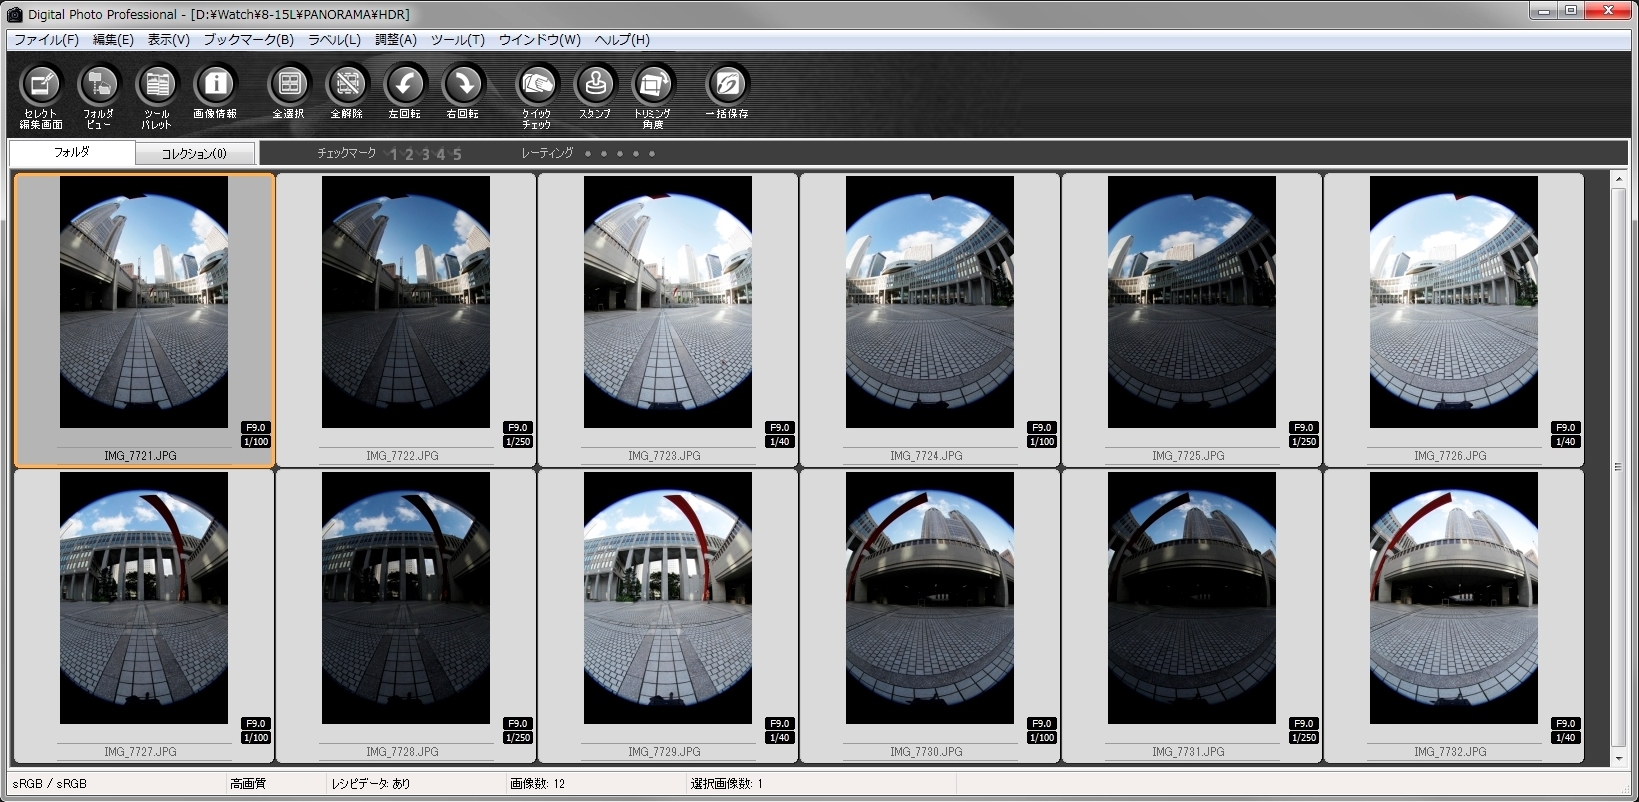Click the sRGB / sRGB status text

click(50, 784)
